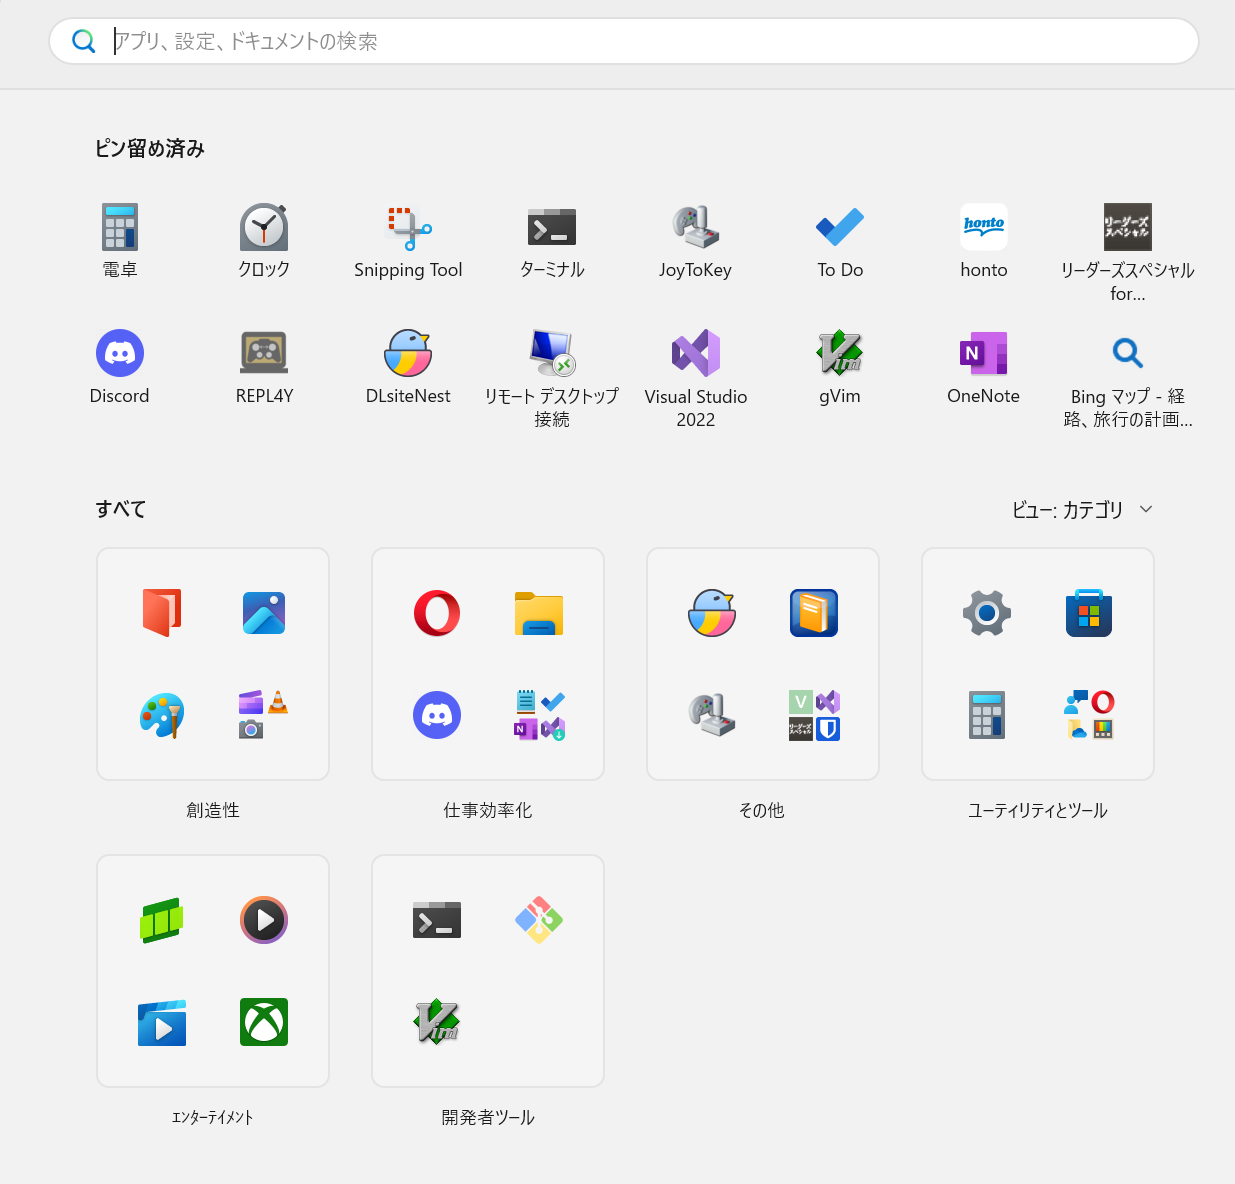Launch the pinned To Do app
1235x1184 pixels.
[x=840, y=241]
